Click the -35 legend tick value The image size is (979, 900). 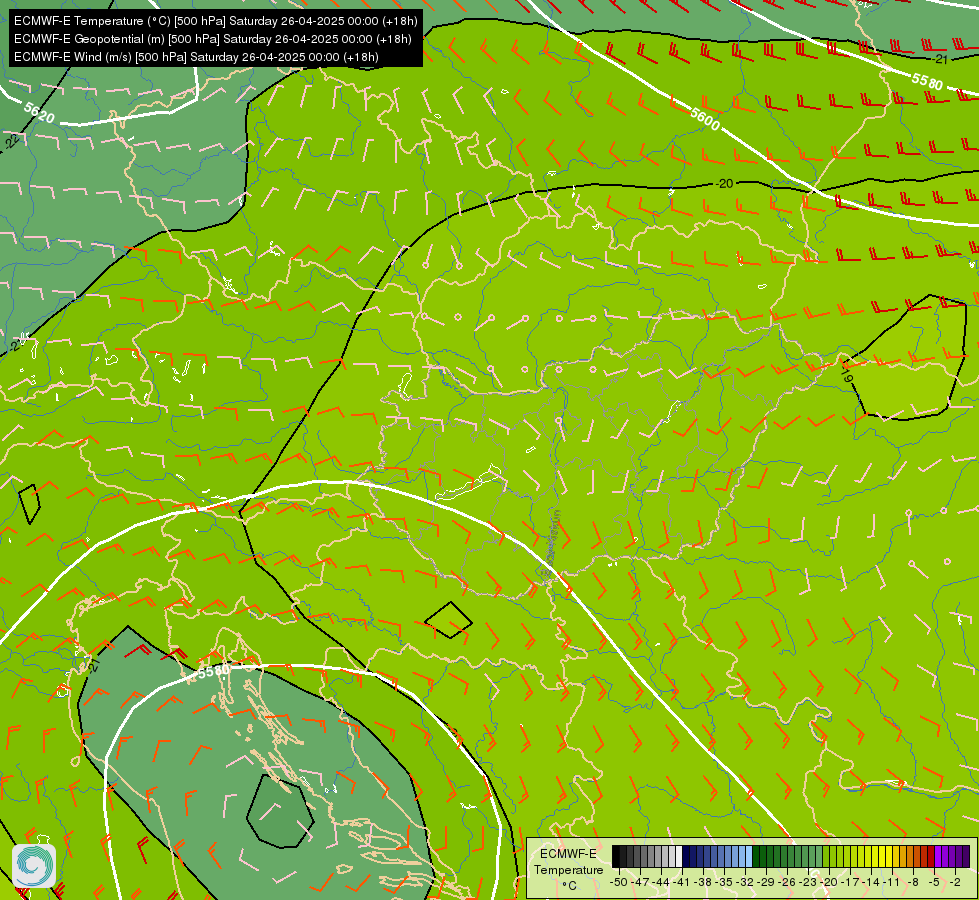[724, 883]
